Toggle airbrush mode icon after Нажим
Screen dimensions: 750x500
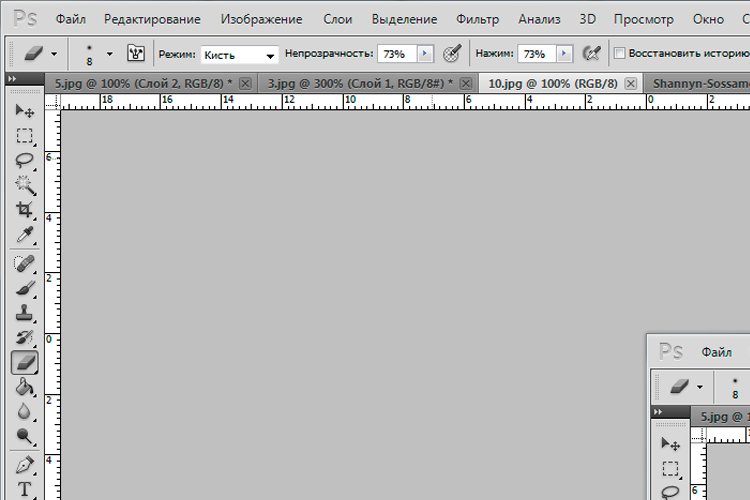592,53
